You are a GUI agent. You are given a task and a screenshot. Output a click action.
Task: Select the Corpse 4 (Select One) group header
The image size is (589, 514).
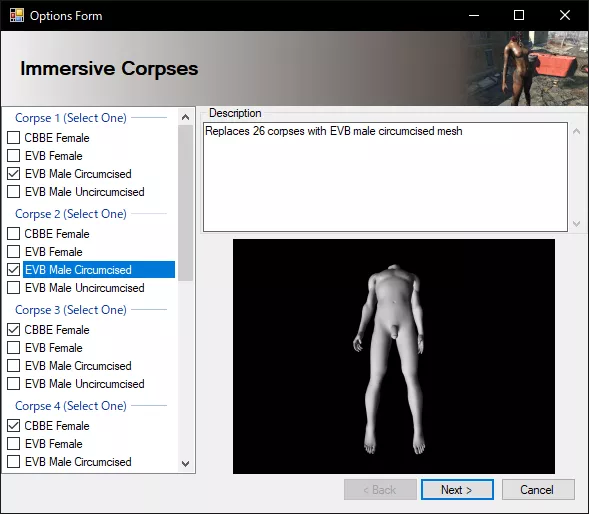click(x=71, y=406)
